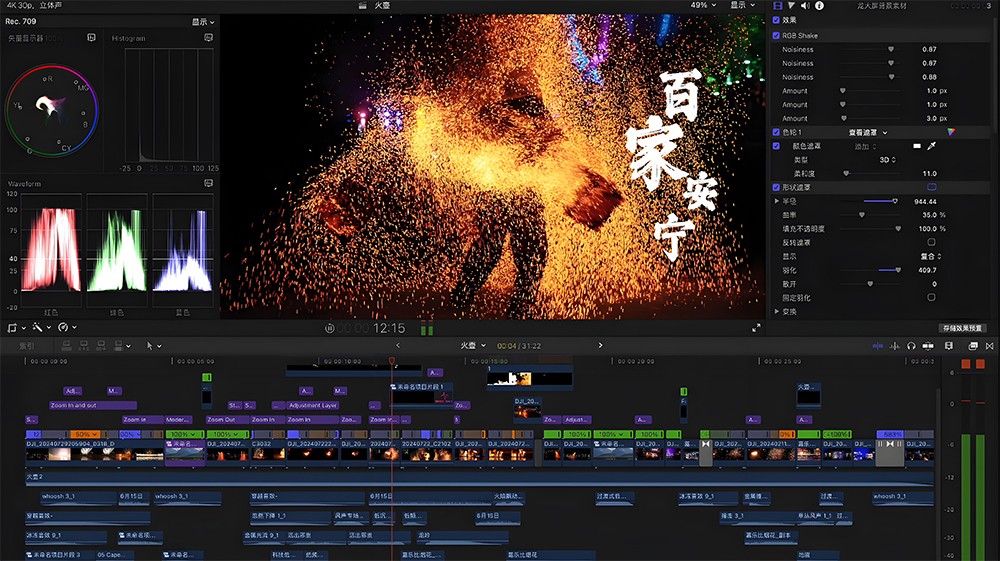Screen dimensions: 1000x561
Task: Click the 944.44 半径 value field
Action: pyautogui.click(x=925, y=201)
